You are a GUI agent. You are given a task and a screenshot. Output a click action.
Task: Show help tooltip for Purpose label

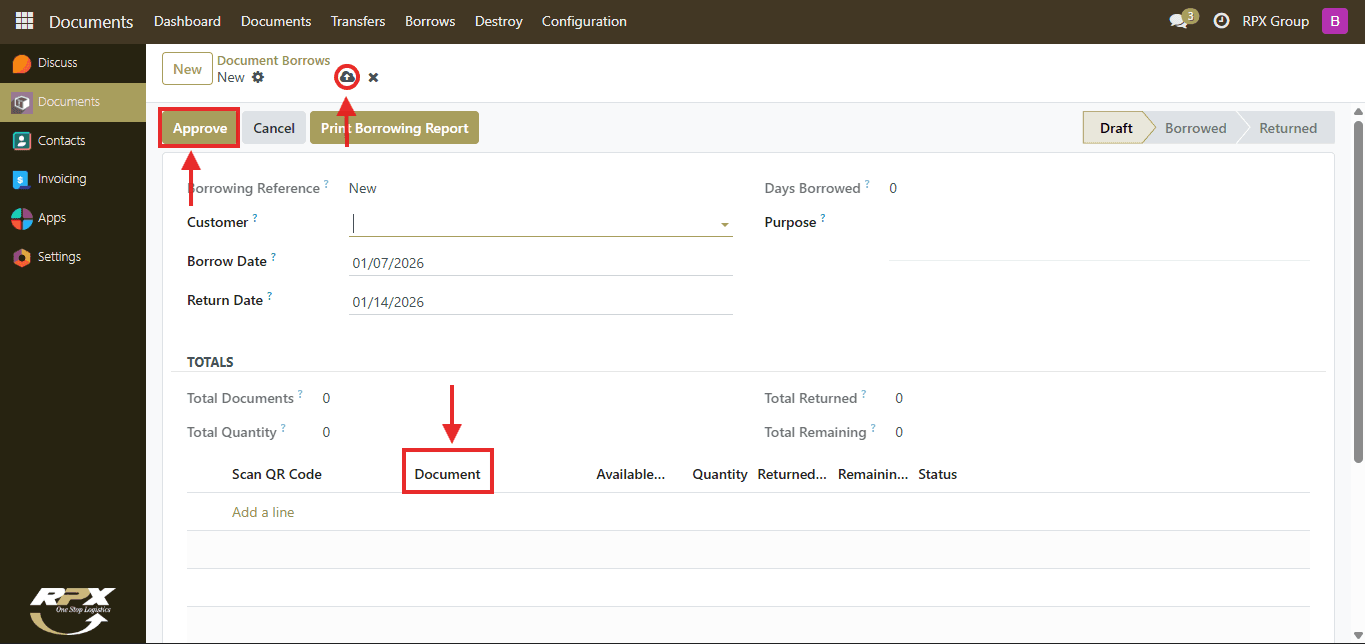(823, 218)
